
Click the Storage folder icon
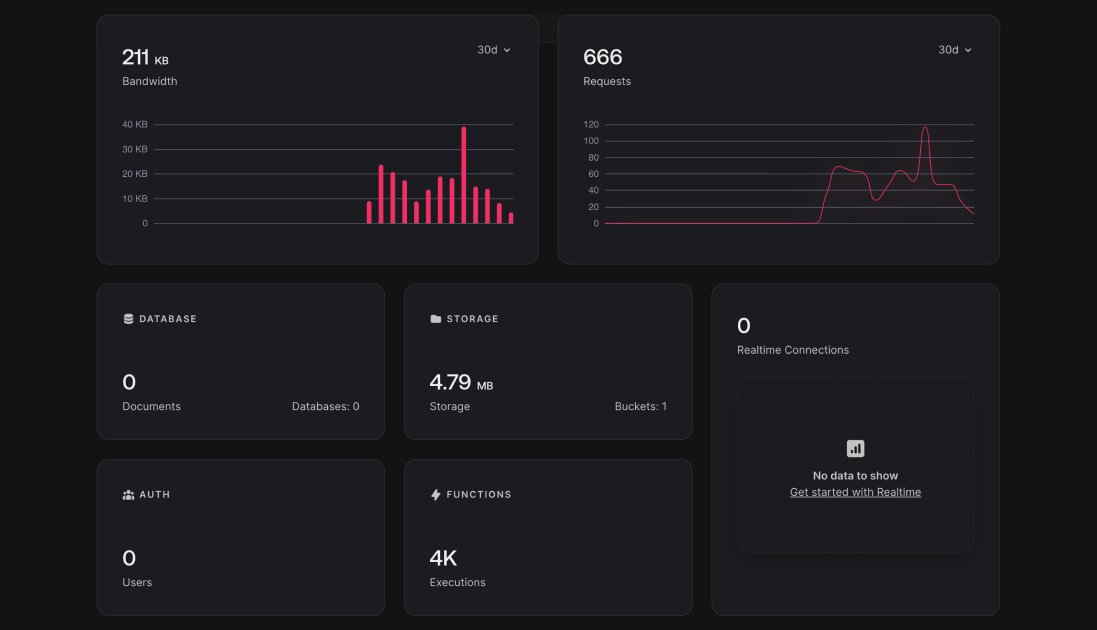tap(436, 319)
